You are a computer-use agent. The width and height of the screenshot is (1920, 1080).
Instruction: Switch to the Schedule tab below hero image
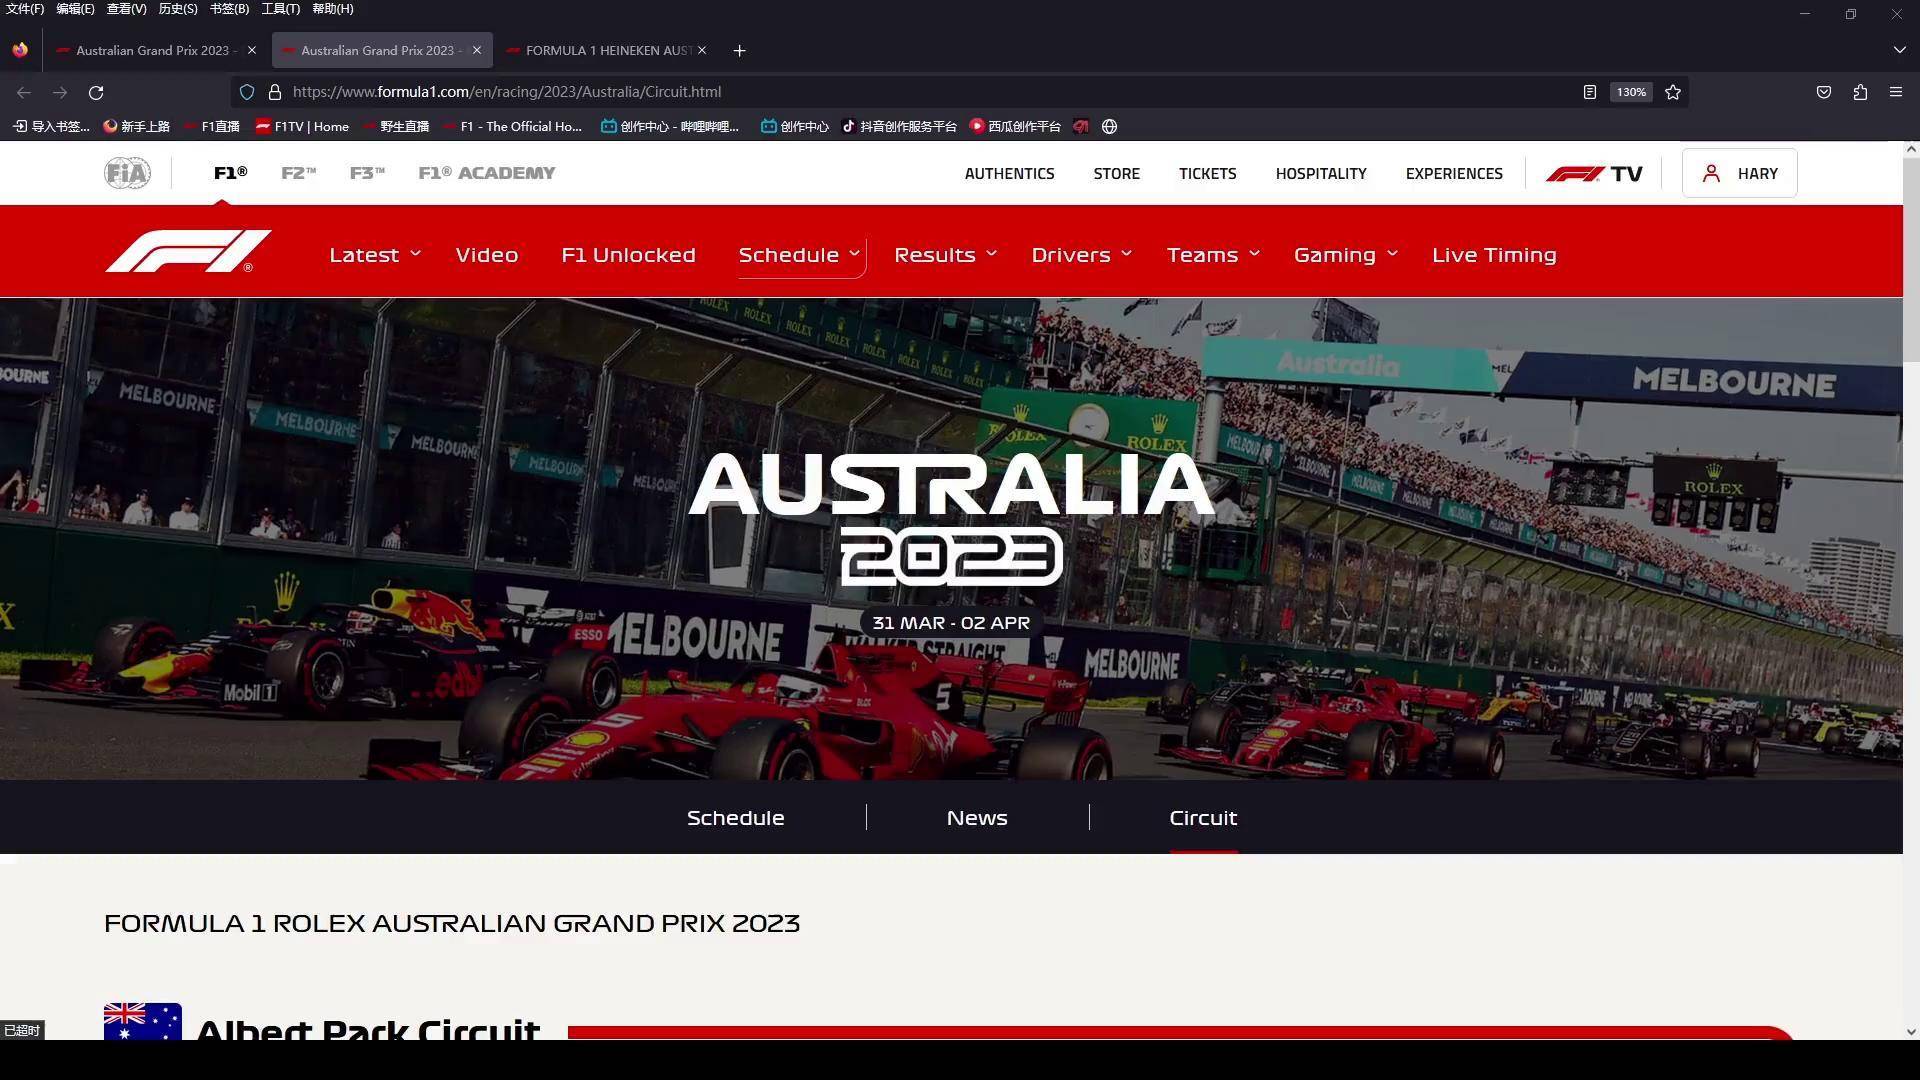[735, 818]
